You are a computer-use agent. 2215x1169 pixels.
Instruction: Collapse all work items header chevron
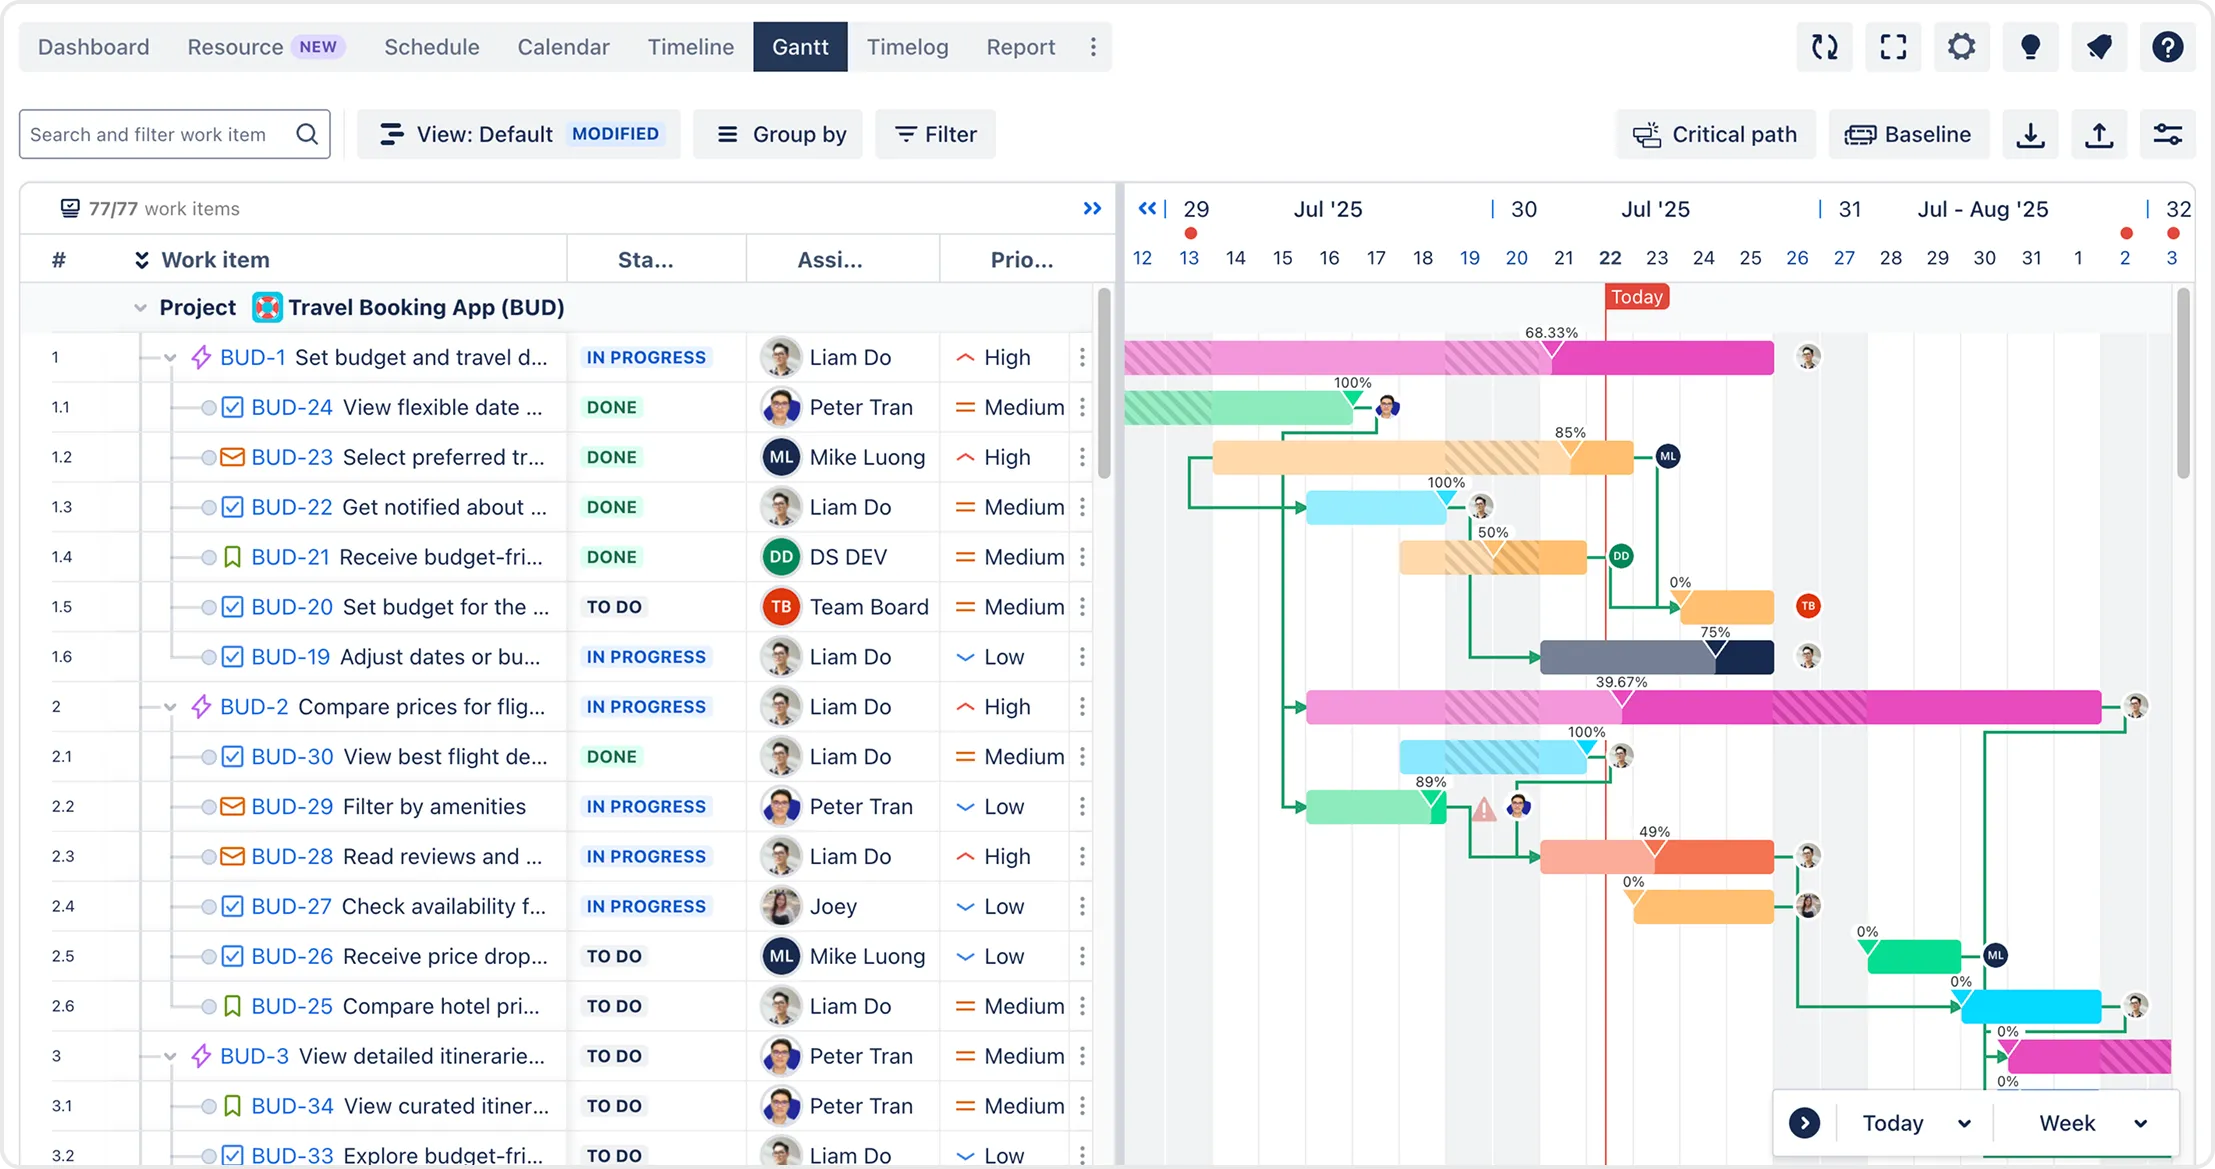click(x=142, y=260)
